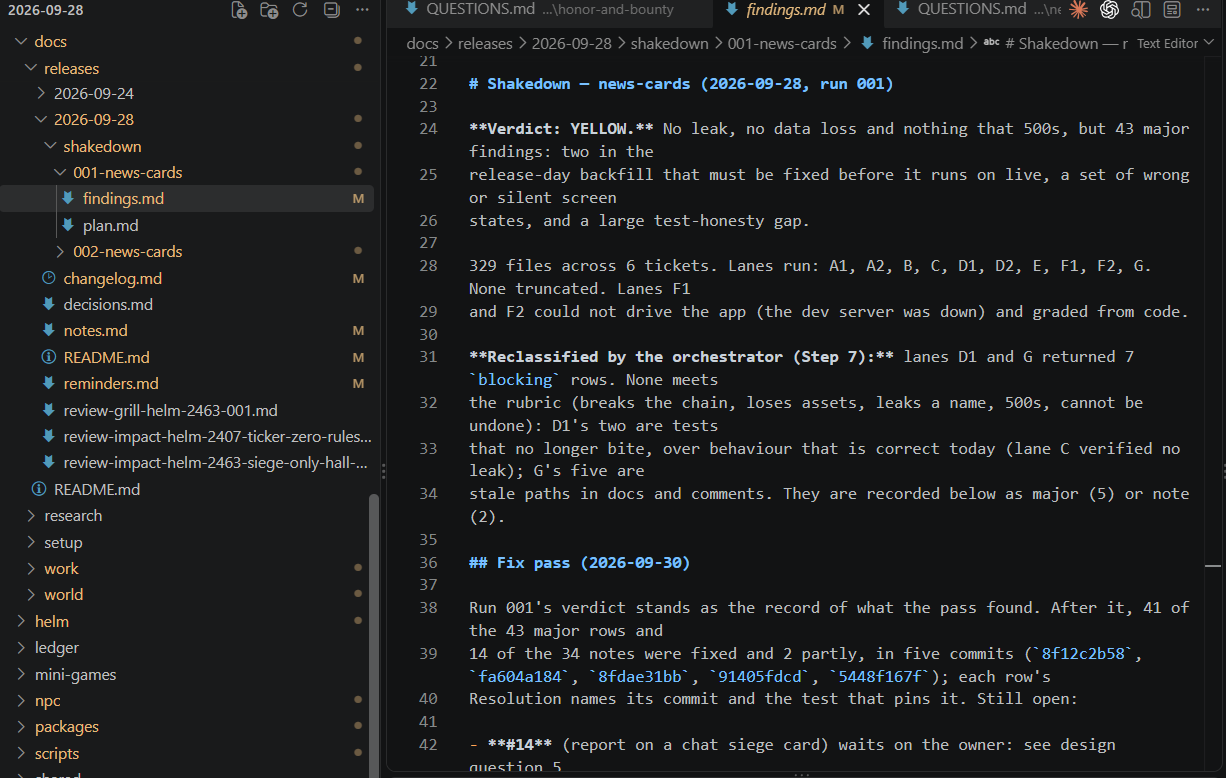Screen dimensions: 1226x778
Task: Expand the npc folder
Action: [x=22, y=700]
